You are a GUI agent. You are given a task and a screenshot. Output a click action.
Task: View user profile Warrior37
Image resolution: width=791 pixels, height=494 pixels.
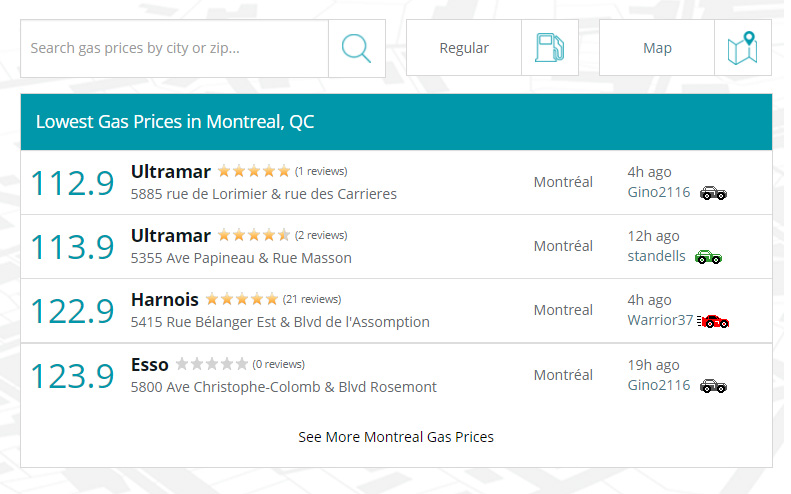[x=660, y=320]
